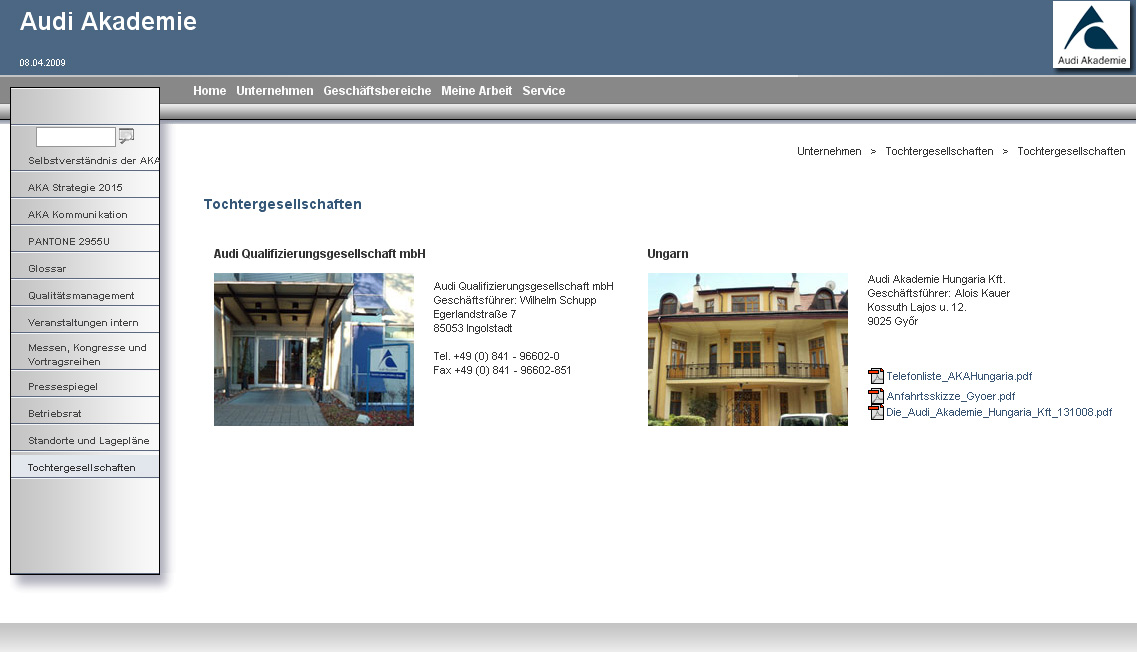The width and height of the screenshot is (1137, 652).
Task: Open Veranstaltungen intern sidebar entry
Action: [85, 322]
